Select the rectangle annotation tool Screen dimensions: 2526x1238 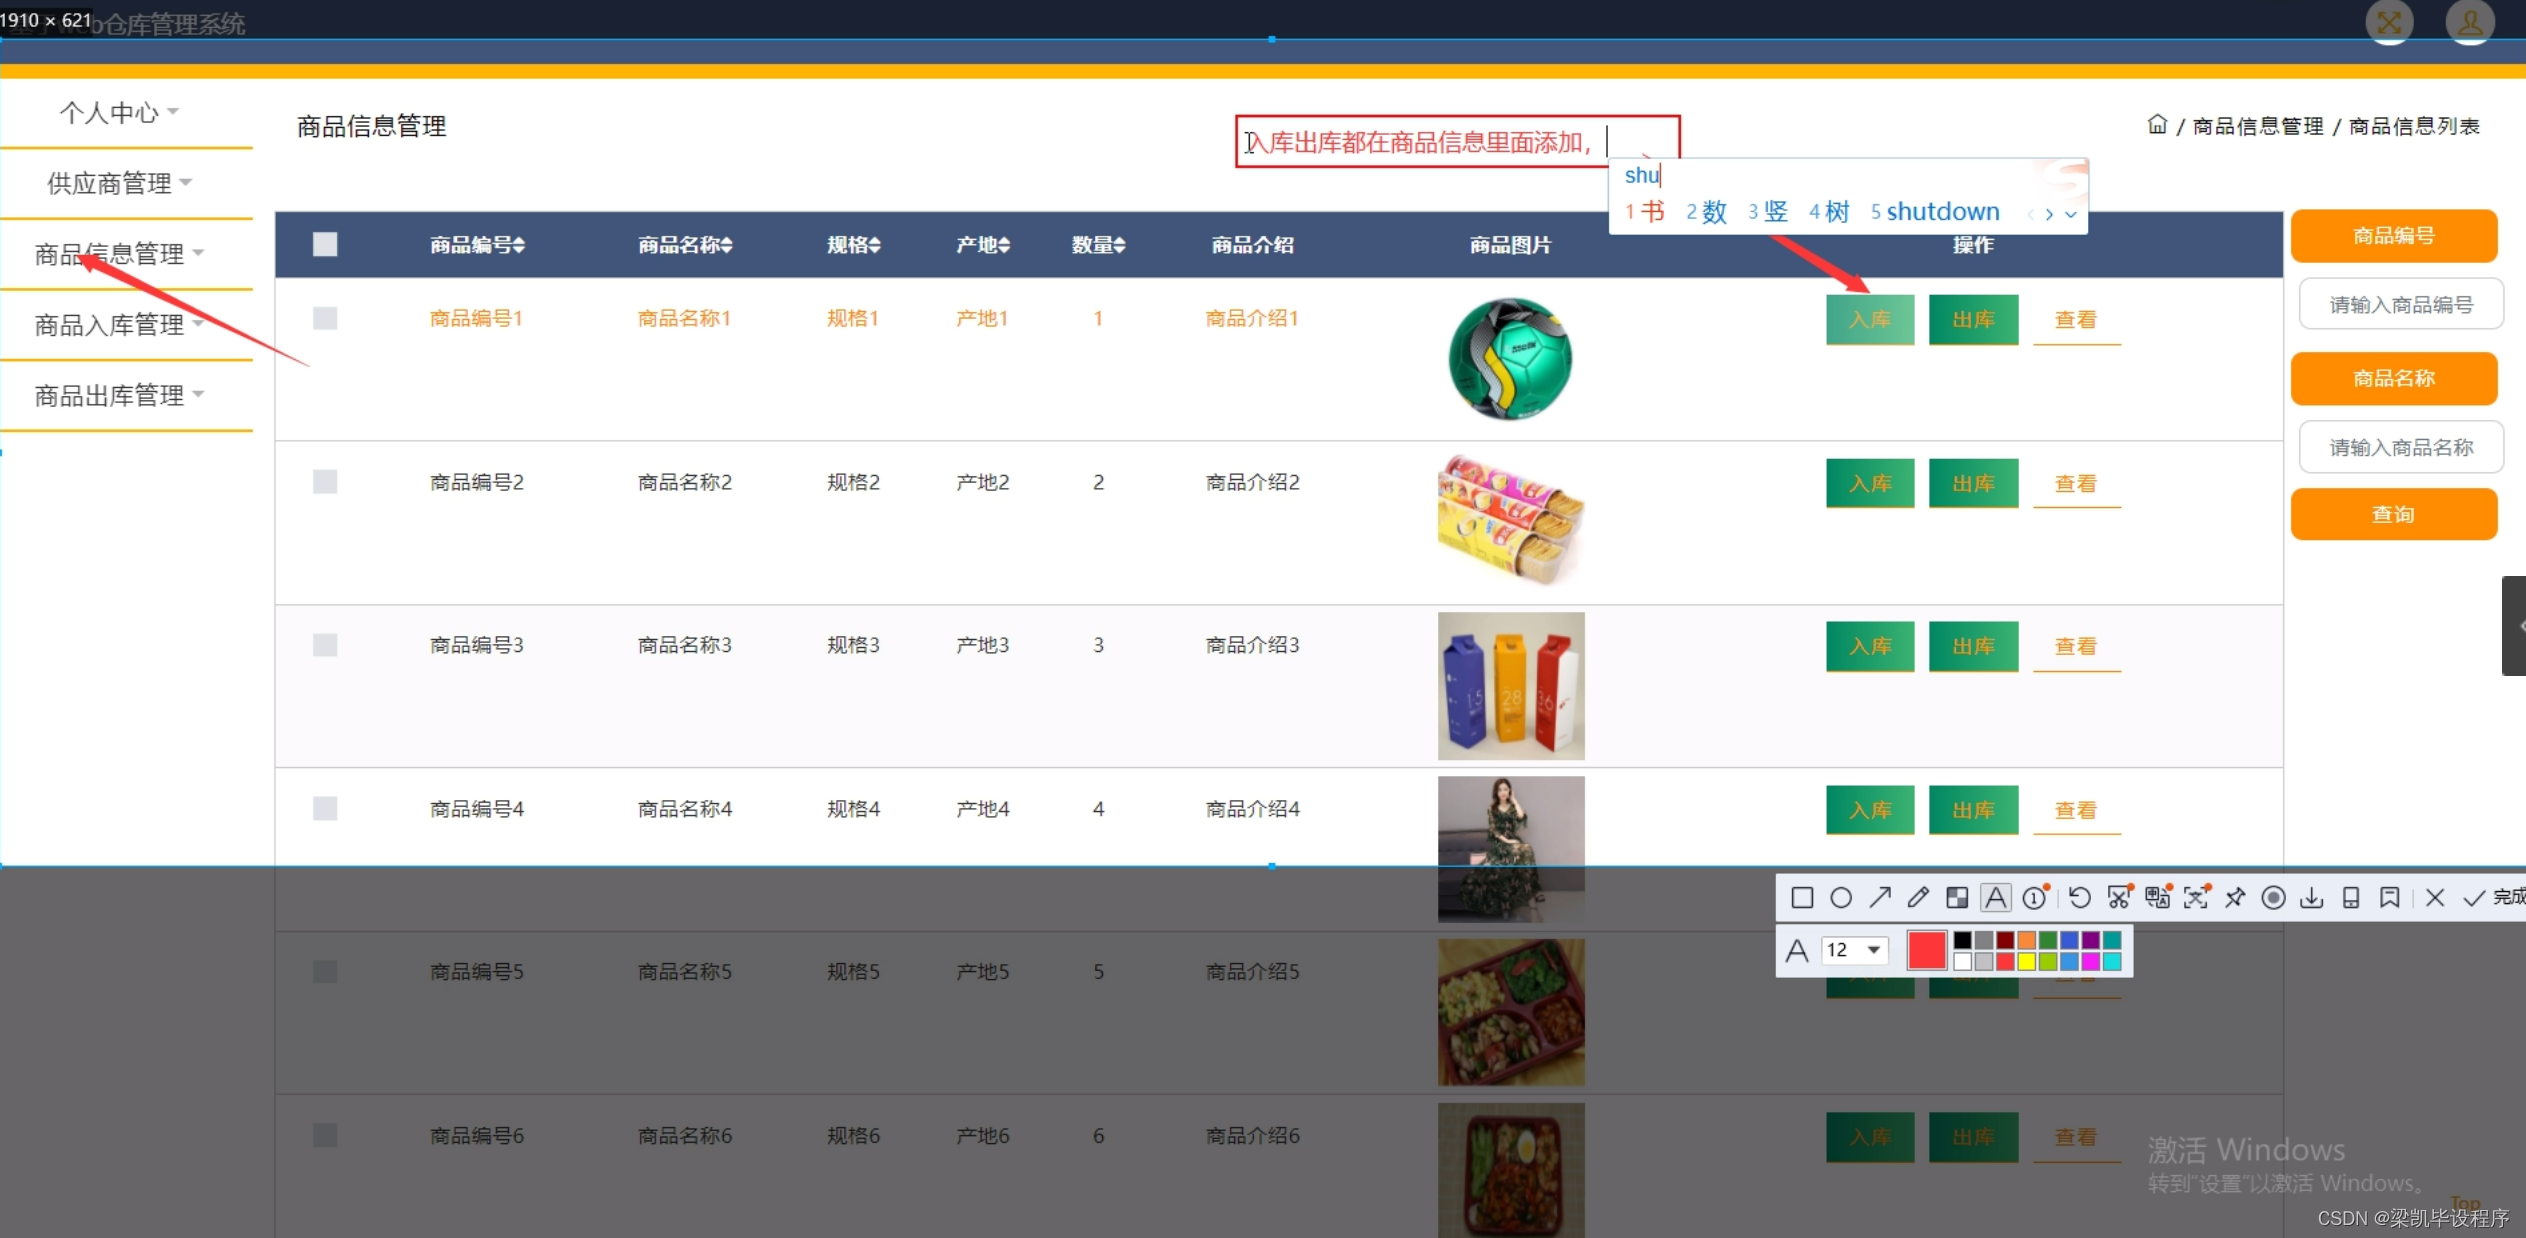click(1802, 898)
